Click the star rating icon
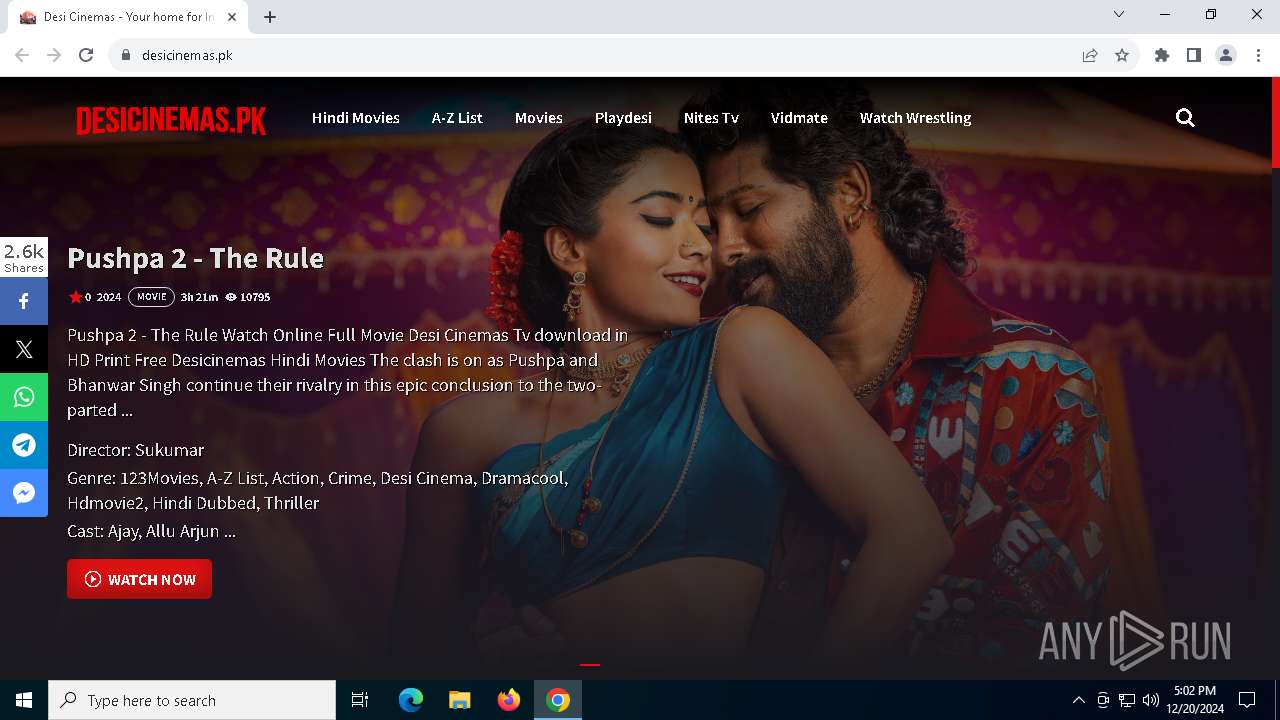 point(75,297)
